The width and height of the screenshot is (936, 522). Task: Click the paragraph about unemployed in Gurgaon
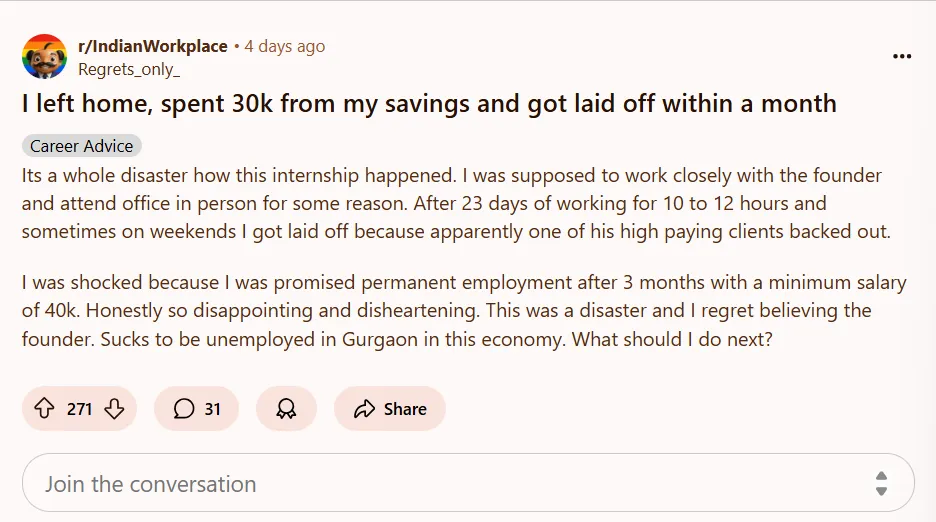coord(464,311)
